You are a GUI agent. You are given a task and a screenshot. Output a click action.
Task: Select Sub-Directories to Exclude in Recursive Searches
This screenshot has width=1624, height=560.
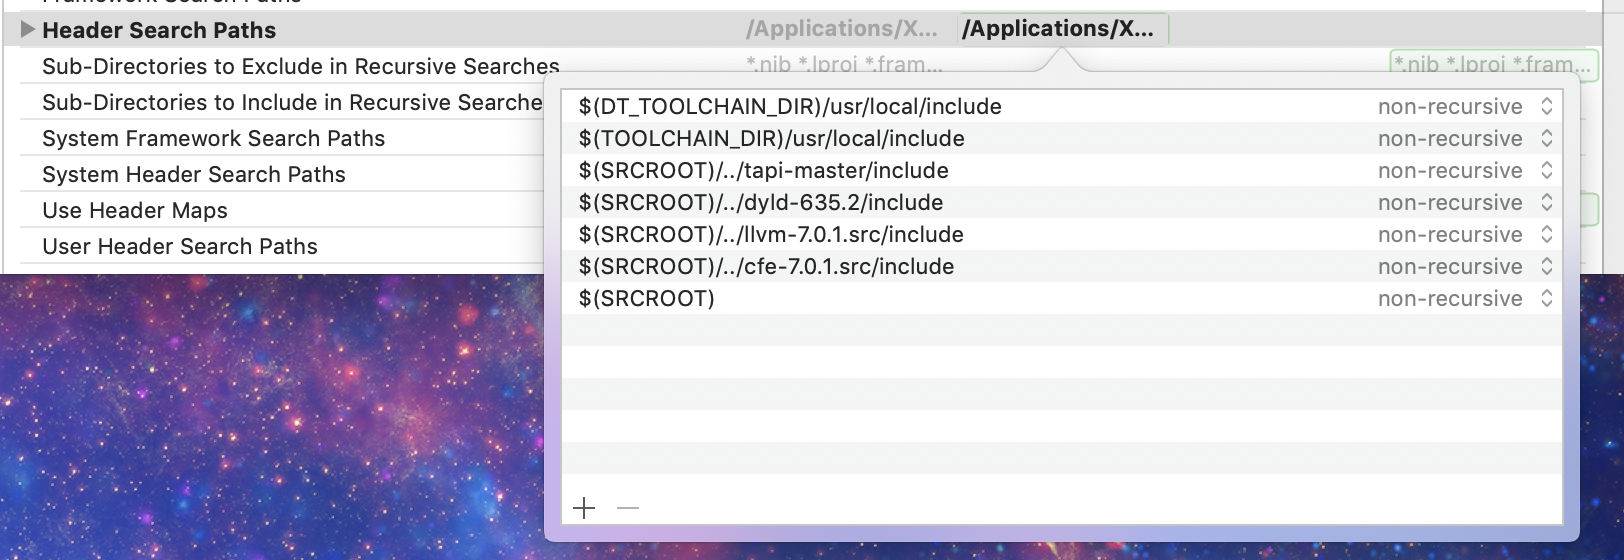301,66
